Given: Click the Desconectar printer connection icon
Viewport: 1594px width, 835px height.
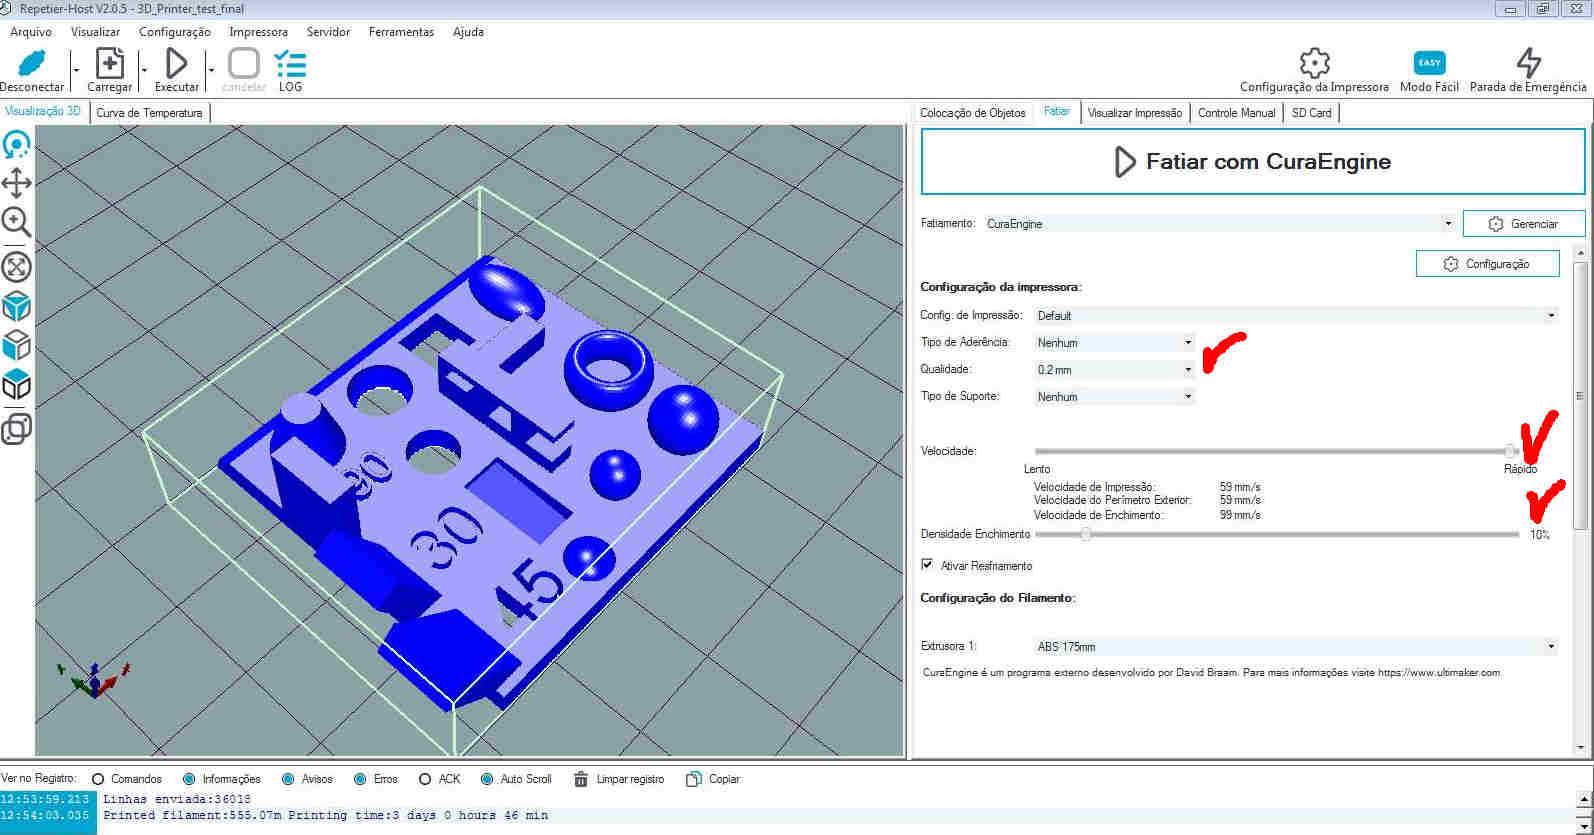Looking at the screenshot, I should [x=31, y=63].
